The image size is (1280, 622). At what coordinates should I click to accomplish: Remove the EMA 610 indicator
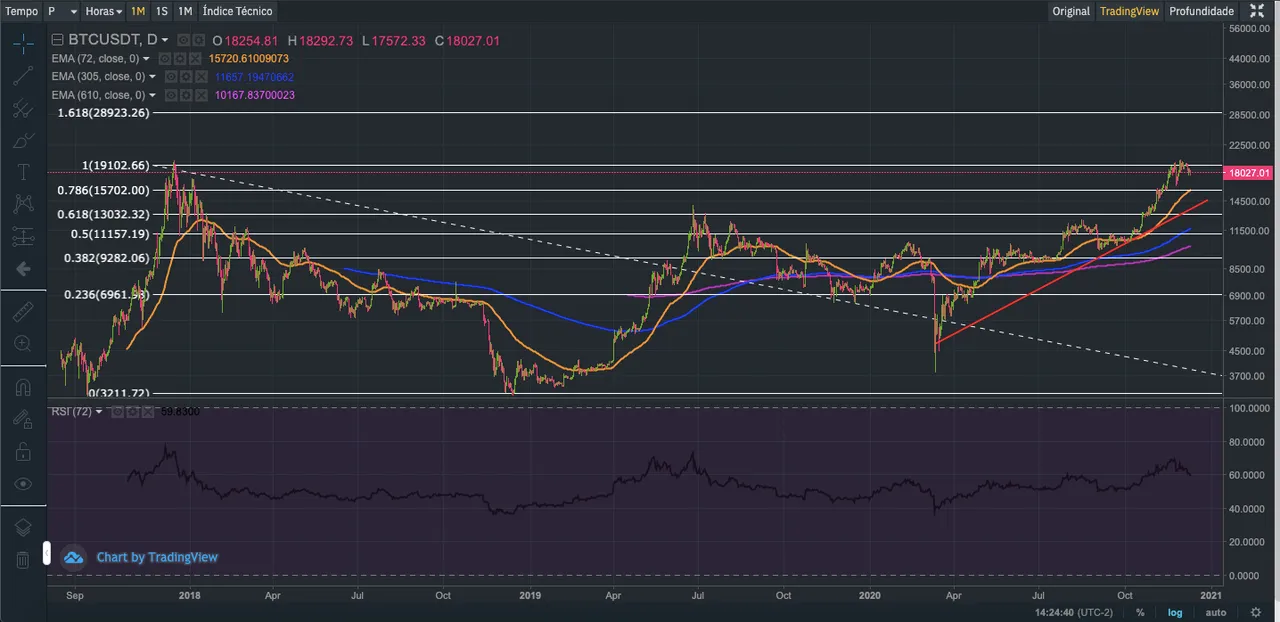tap(200, 95)
